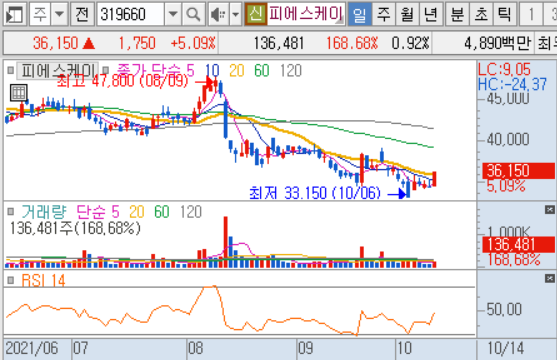Click the change rate +5.09%
Viewport: 557px width, 360px height.
point(193,43)
